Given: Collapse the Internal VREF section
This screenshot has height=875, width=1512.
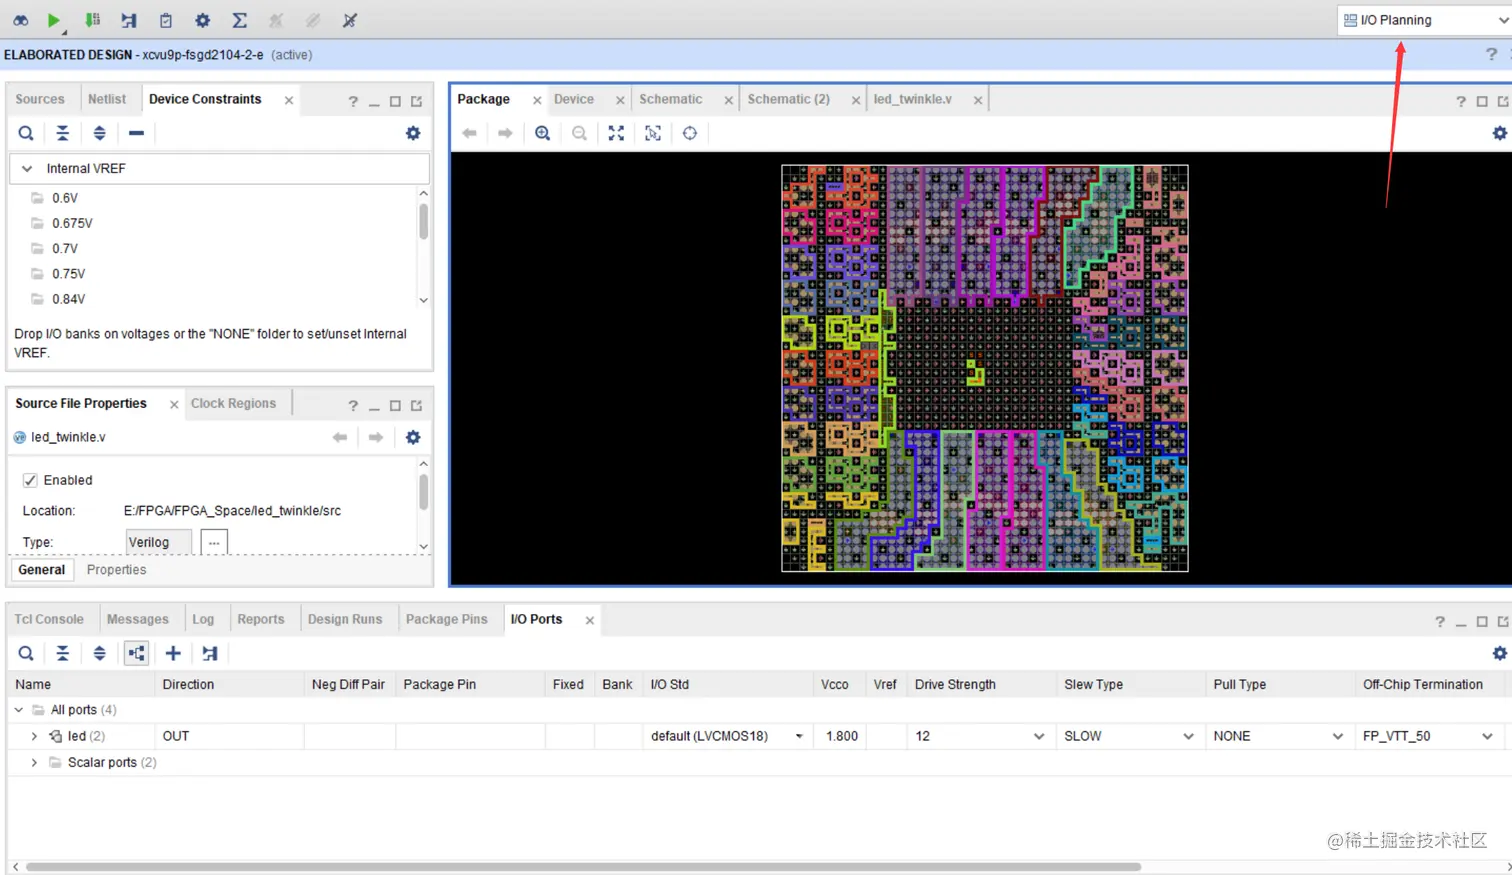Looking at the screenshot, I should click(x=27, y=169).
